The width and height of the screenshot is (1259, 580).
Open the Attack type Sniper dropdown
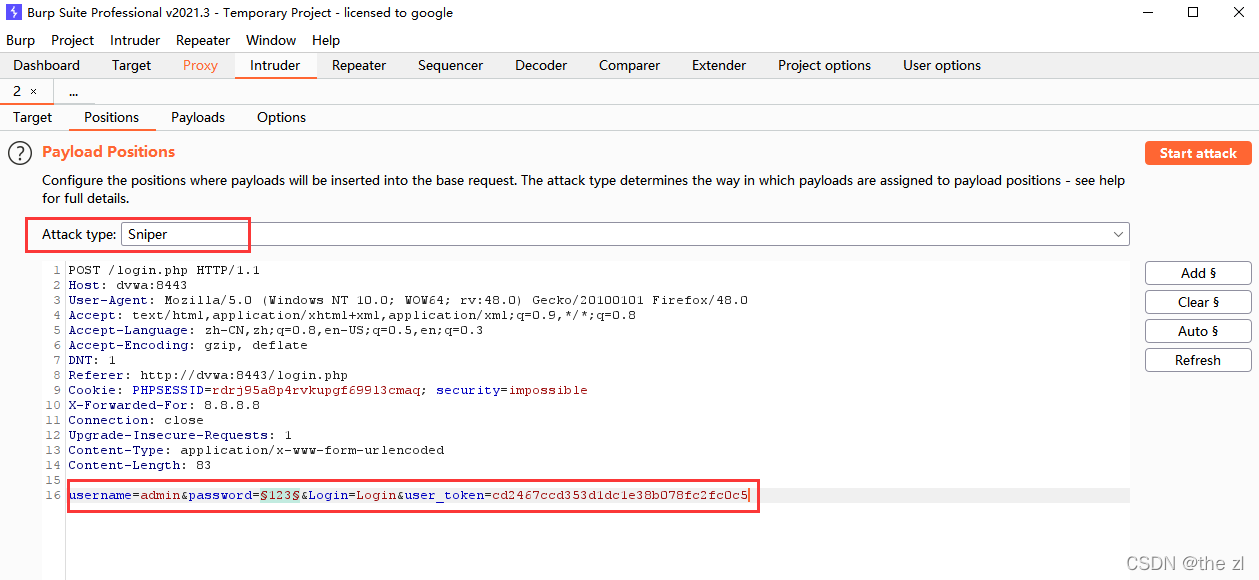click(625, 234)
